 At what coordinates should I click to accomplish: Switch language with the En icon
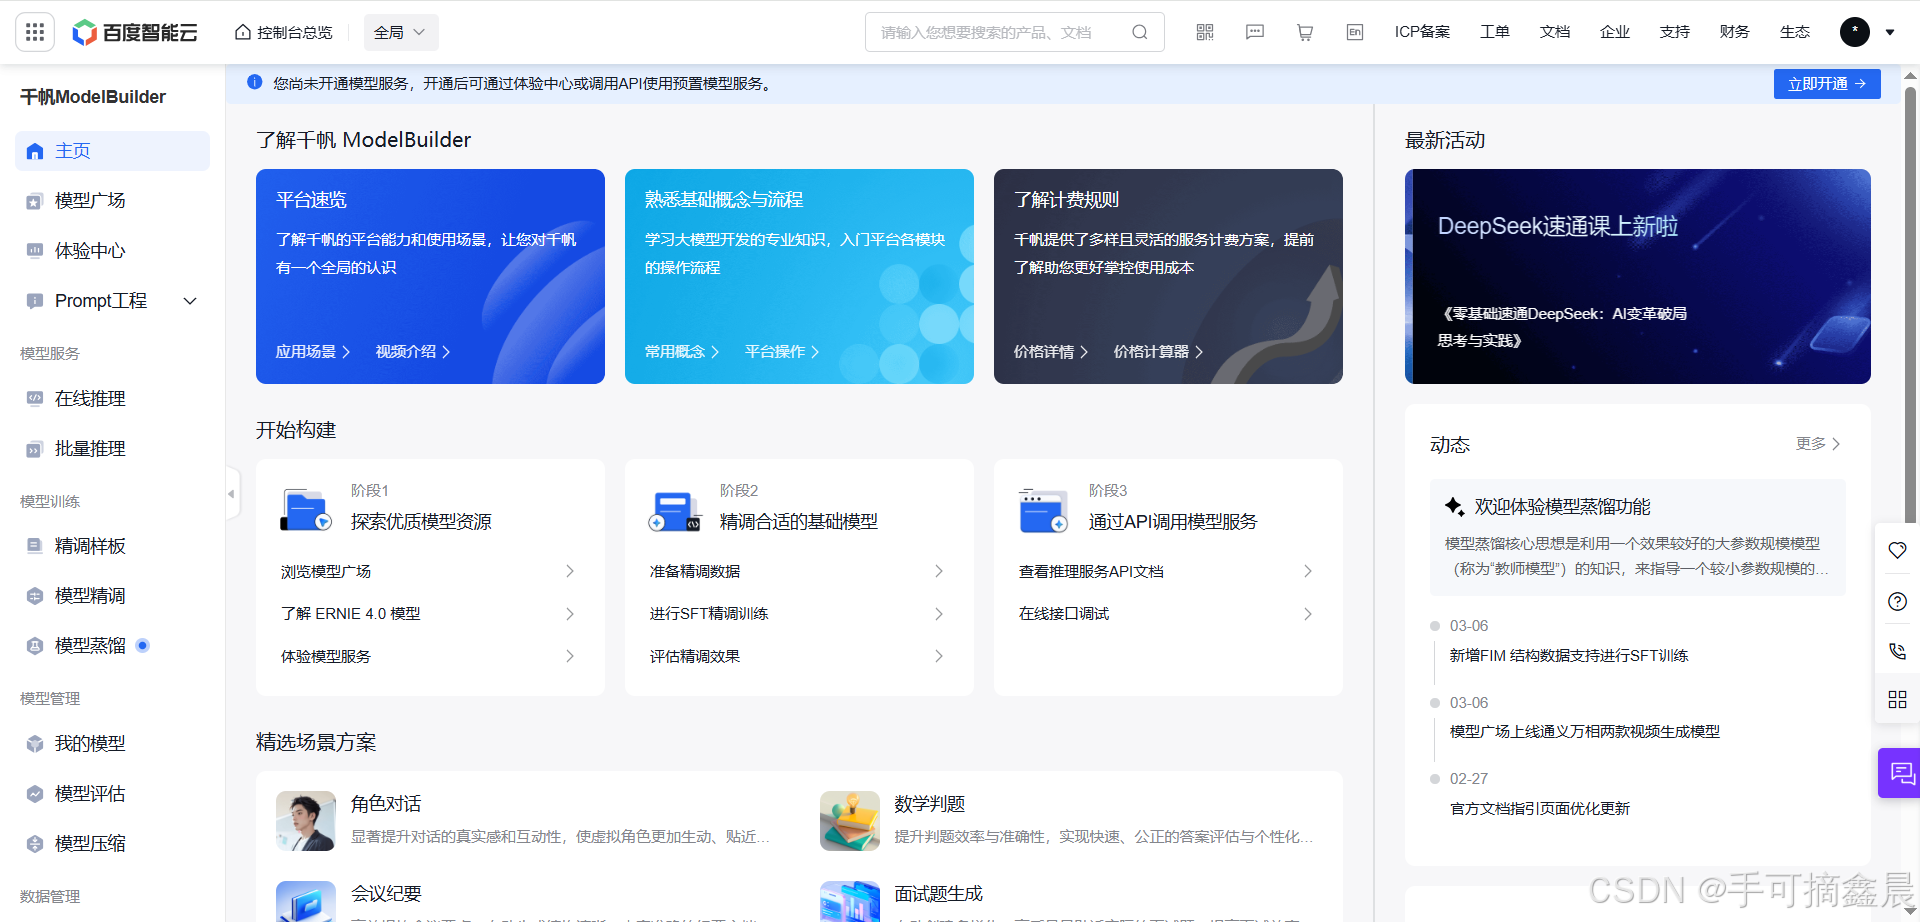click(1355, 32)
